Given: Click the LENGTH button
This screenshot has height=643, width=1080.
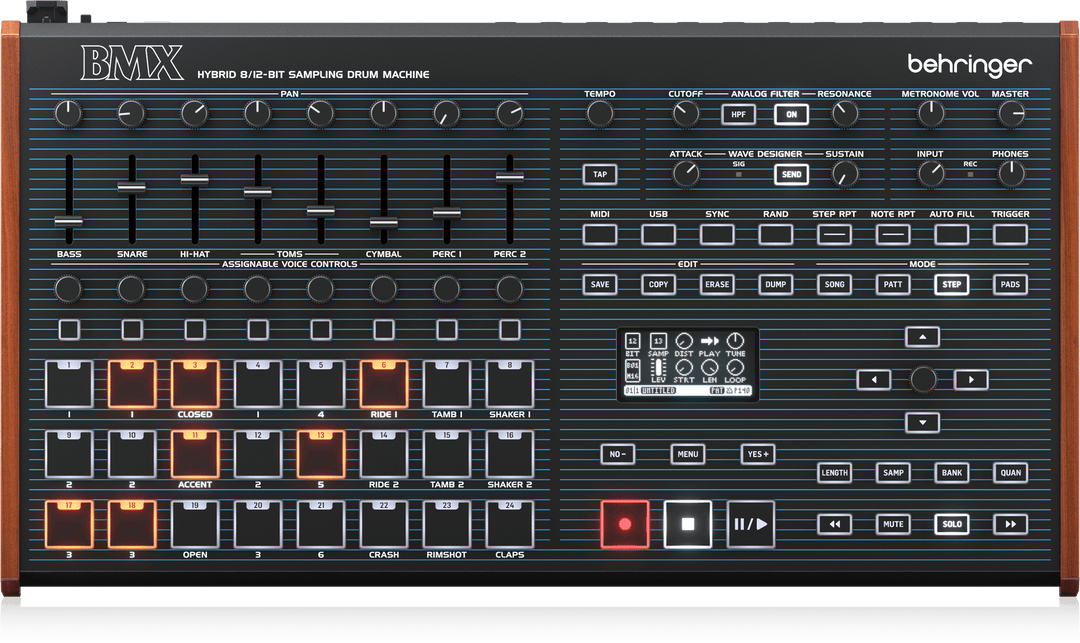Looking at the screenshot, I should pyautogui.click(x=834, y=473).
